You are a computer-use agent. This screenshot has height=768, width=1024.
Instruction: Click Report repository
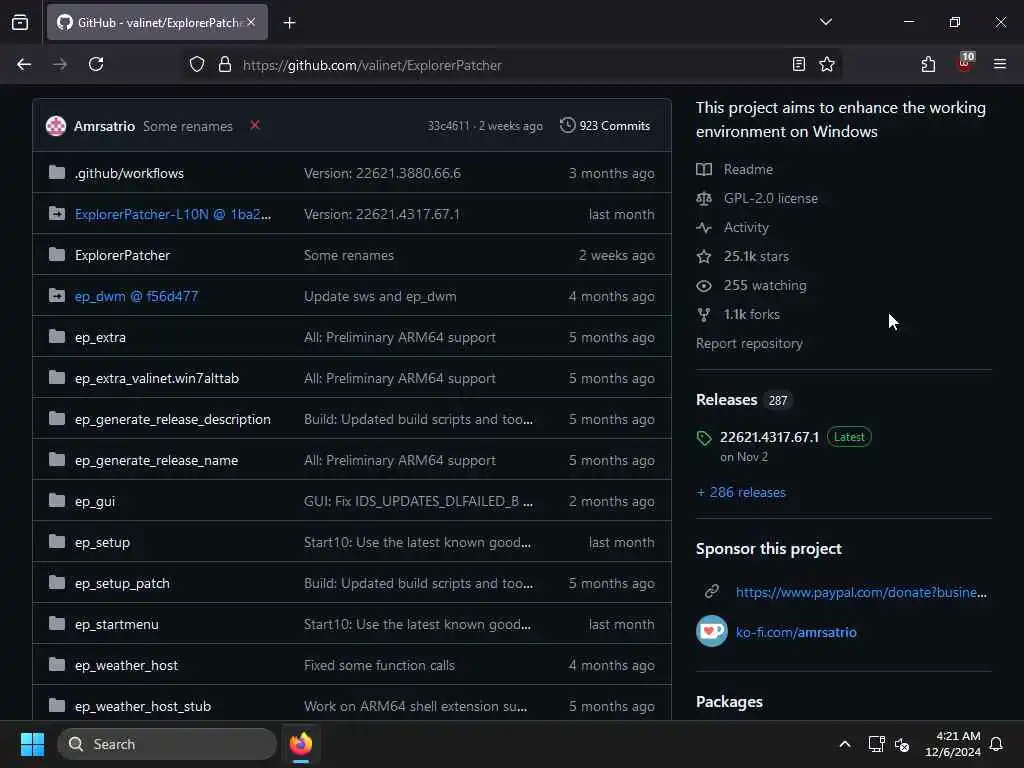pos(749,344)
